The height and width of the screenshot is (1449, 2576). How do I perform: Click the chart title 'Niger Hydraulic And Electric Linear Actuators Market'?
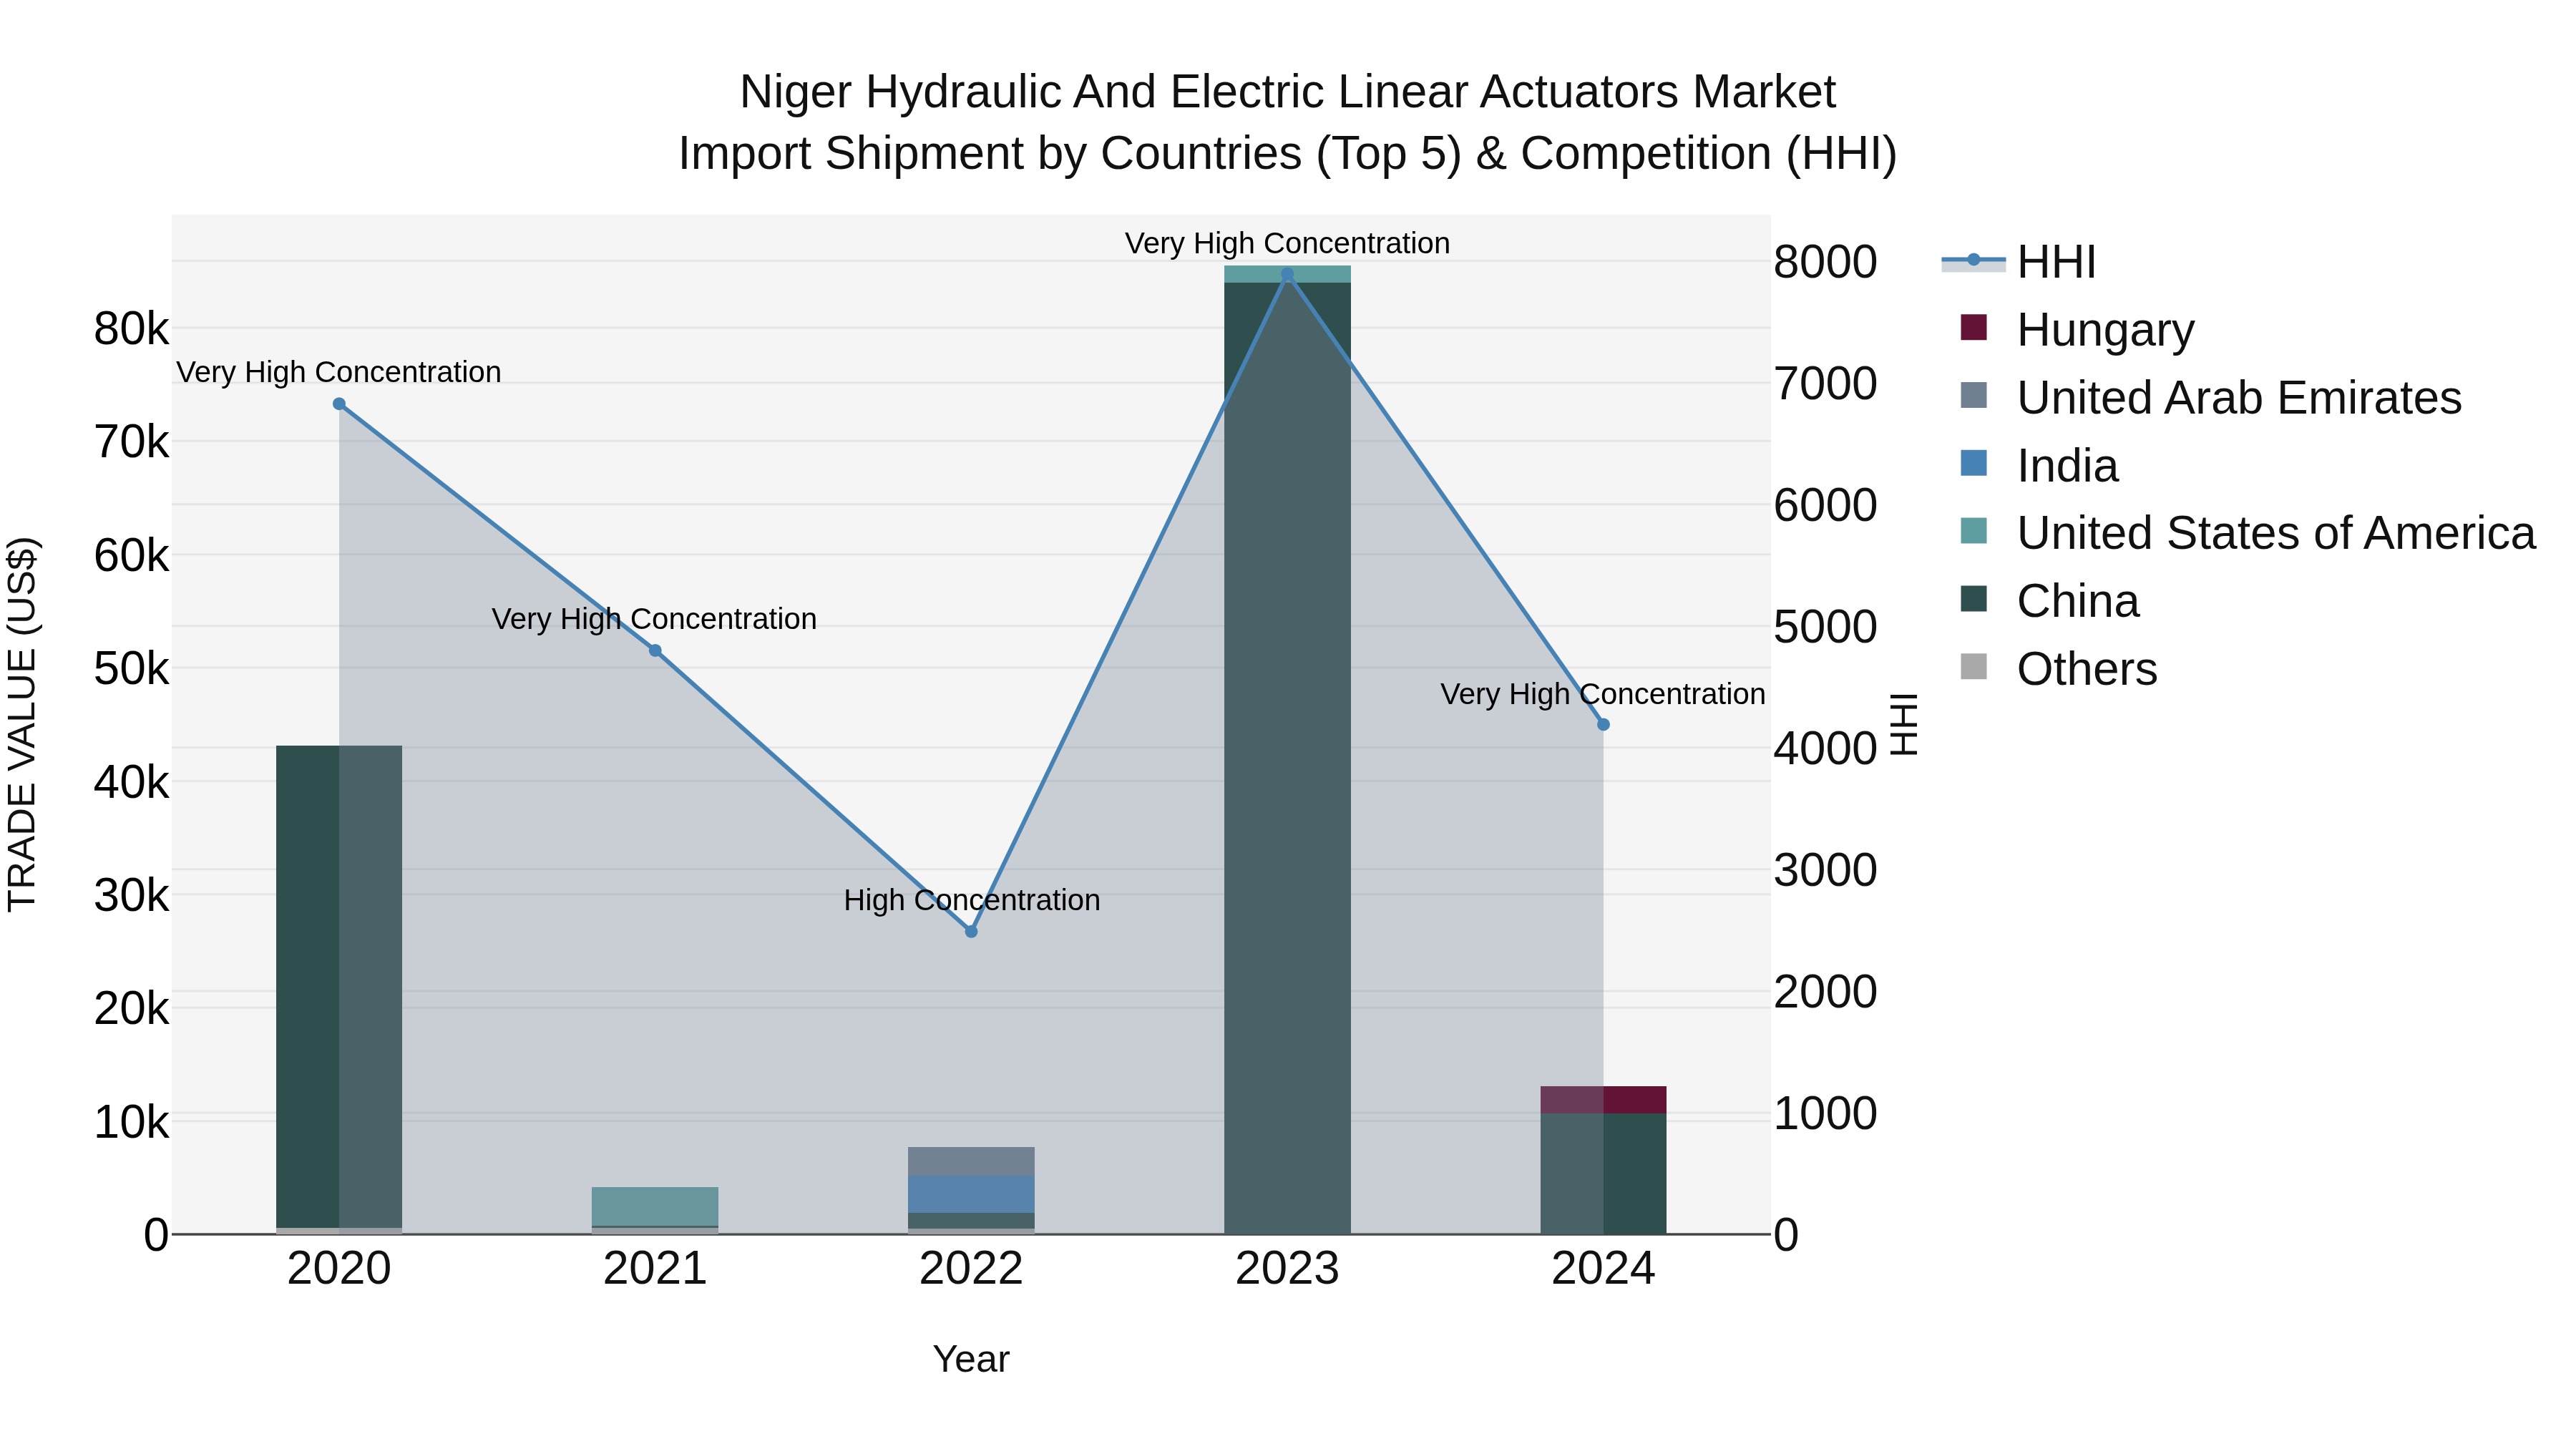pyautogui.click(x=1287, y=92)
